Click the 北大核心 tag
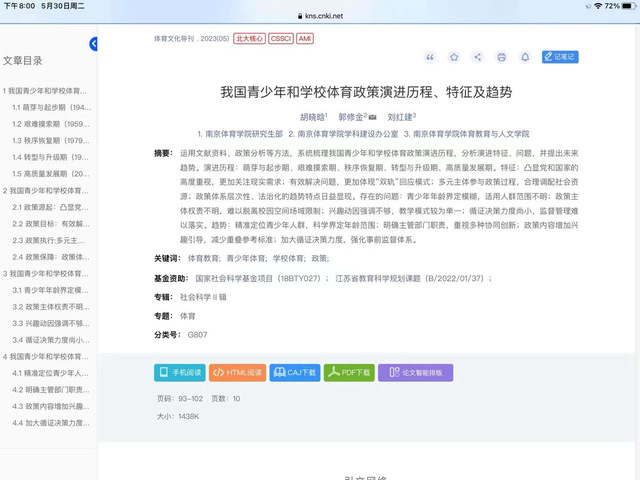Image resolution: width=640 pixels, height=480 pixels. pyautogui.click(x=249, y=39)
